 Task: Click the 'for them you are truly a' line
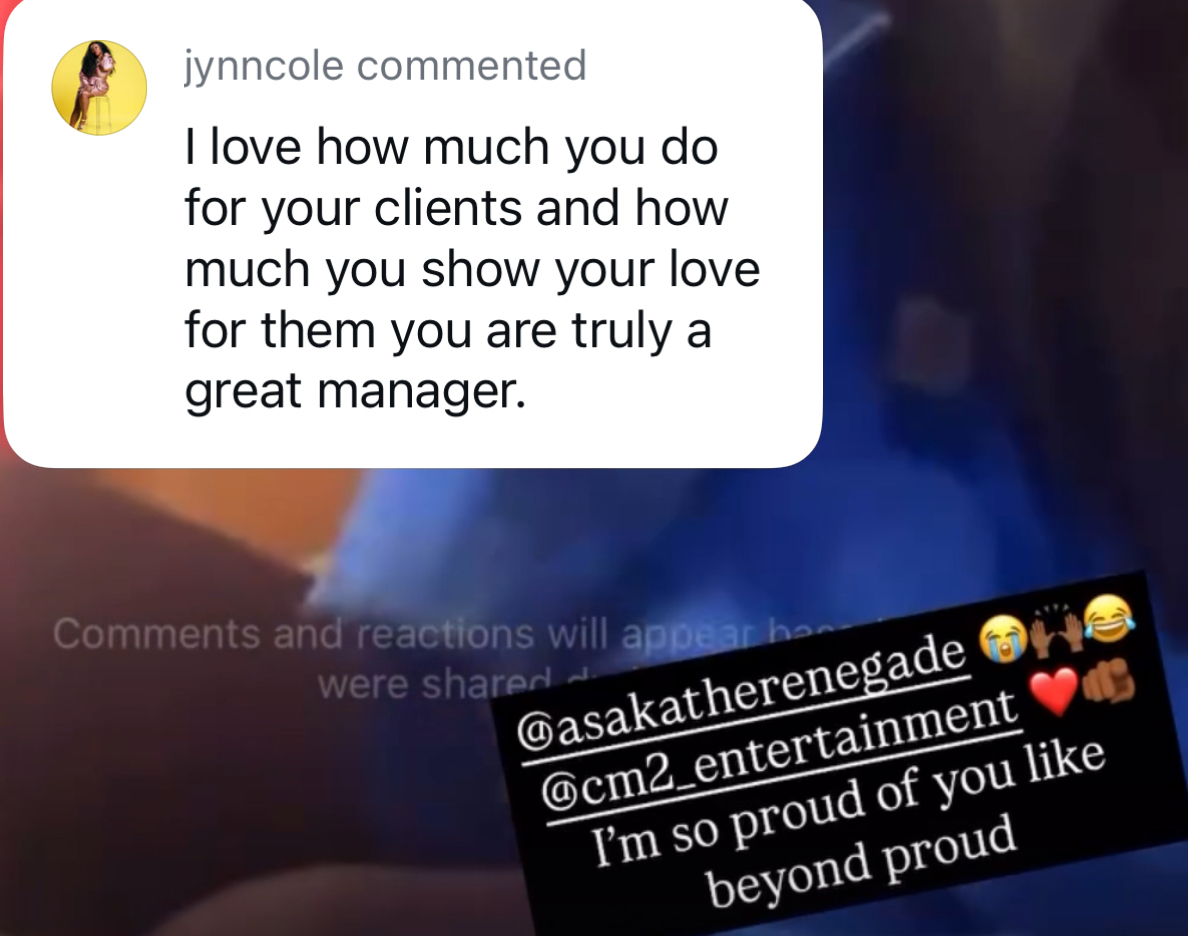click(x=449, y=330)
